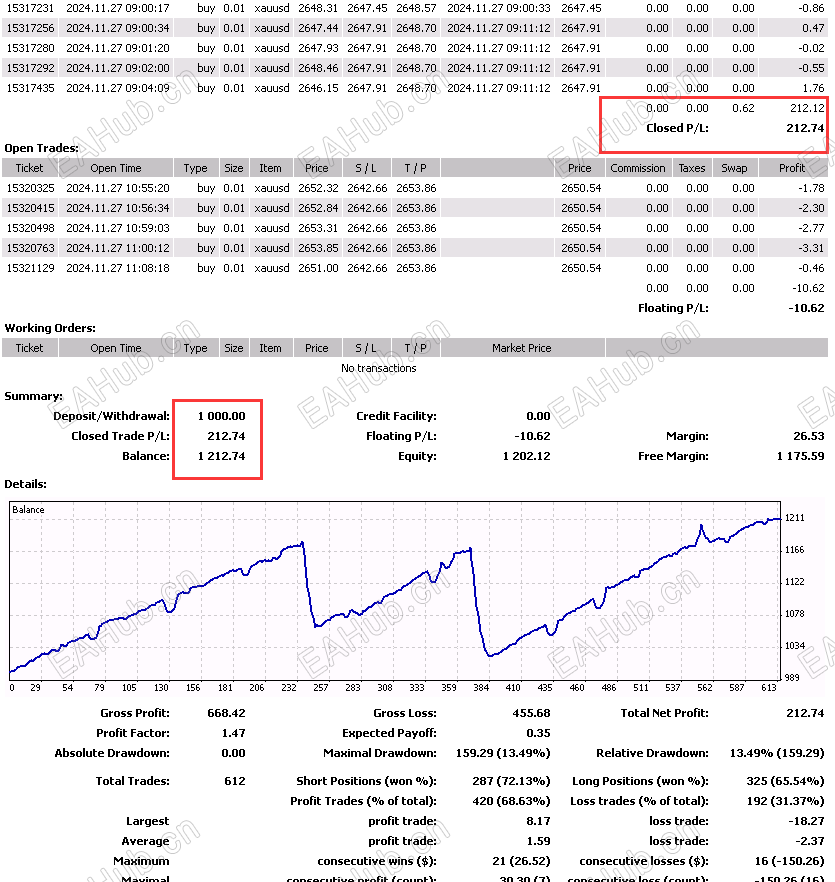Image resolution: width=835 pixels, height=882 pixels.
Task: Click ticket 15317280
Action: 30,48
